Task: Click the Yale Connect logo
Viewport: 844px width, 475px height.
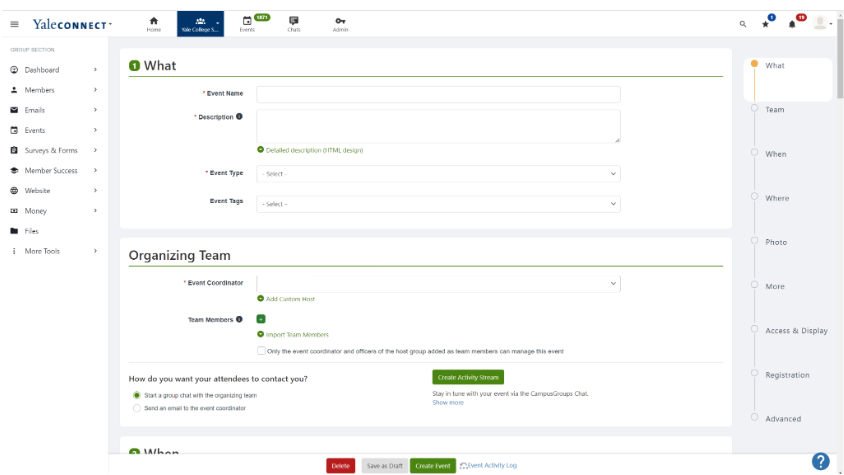Action: (x=70, y=24)
